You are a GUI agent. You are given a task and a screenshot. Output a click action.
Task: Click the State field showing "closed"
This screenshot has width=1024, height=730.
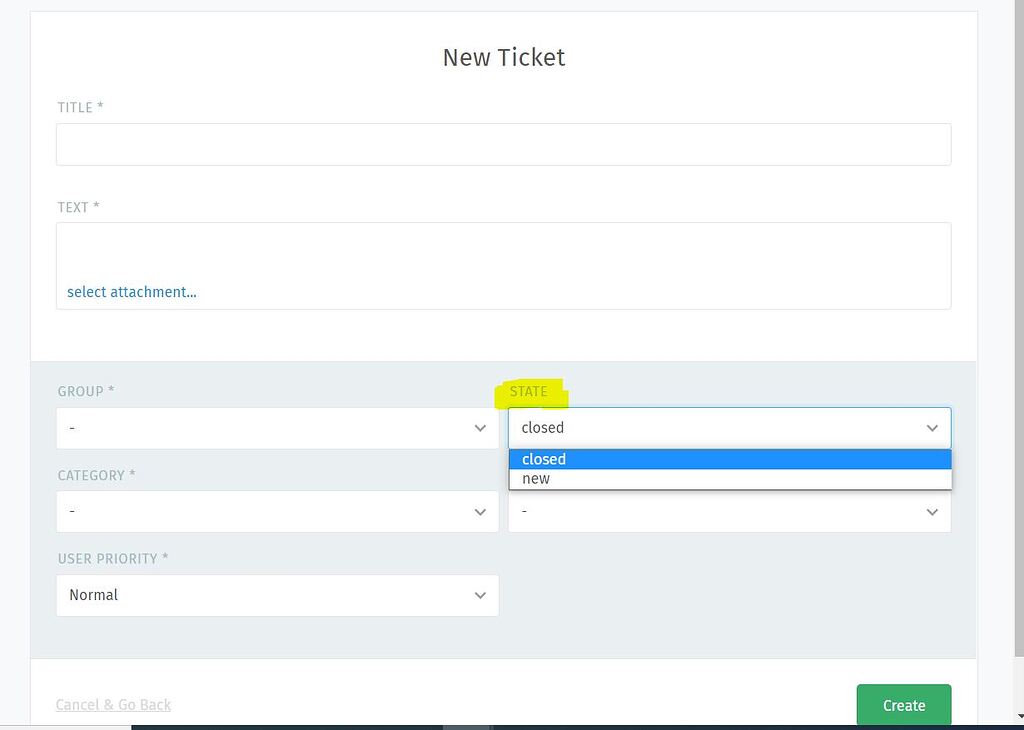700,427
